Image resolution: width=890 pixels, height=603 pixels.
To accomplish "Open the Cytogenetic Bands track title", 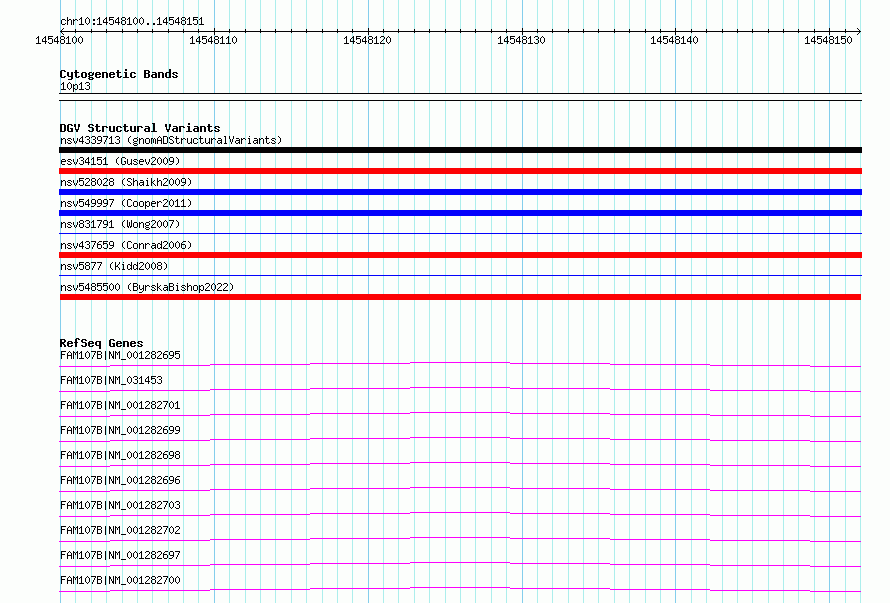I will tap(119, 74).
